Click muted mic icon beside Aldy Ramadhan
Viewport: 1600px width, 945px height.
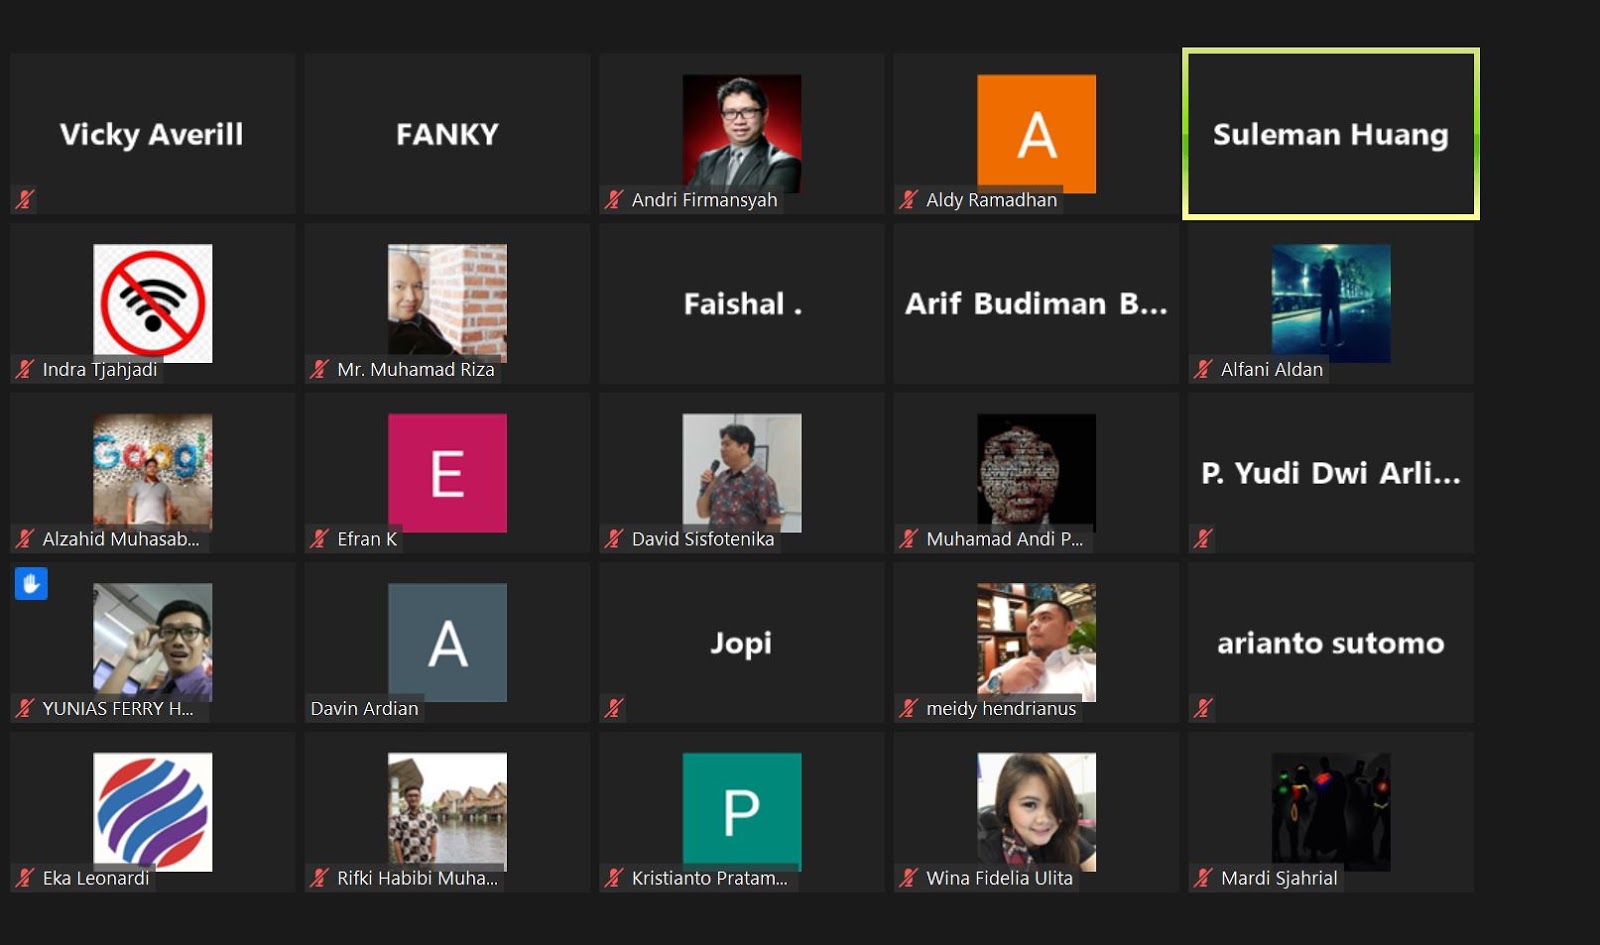(908, 200)
